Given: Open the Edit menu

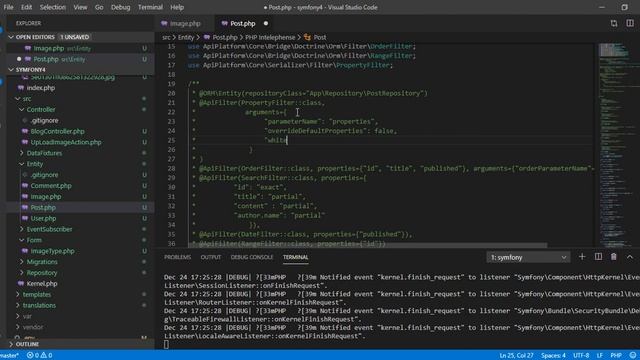Looking at the screenshot, I should (x=27, y=7).
